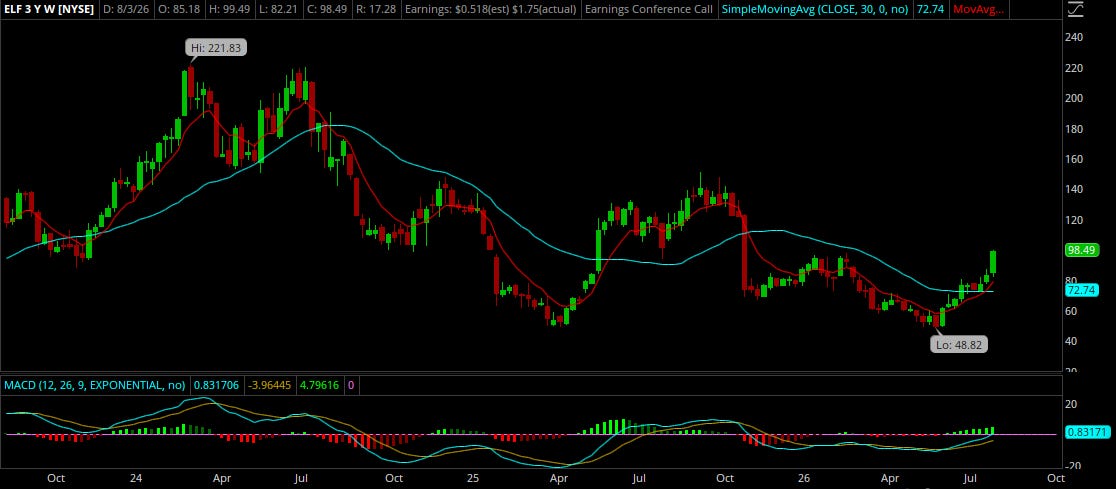Click the truncated red MovAvg... study label

[x=979, y=10]
